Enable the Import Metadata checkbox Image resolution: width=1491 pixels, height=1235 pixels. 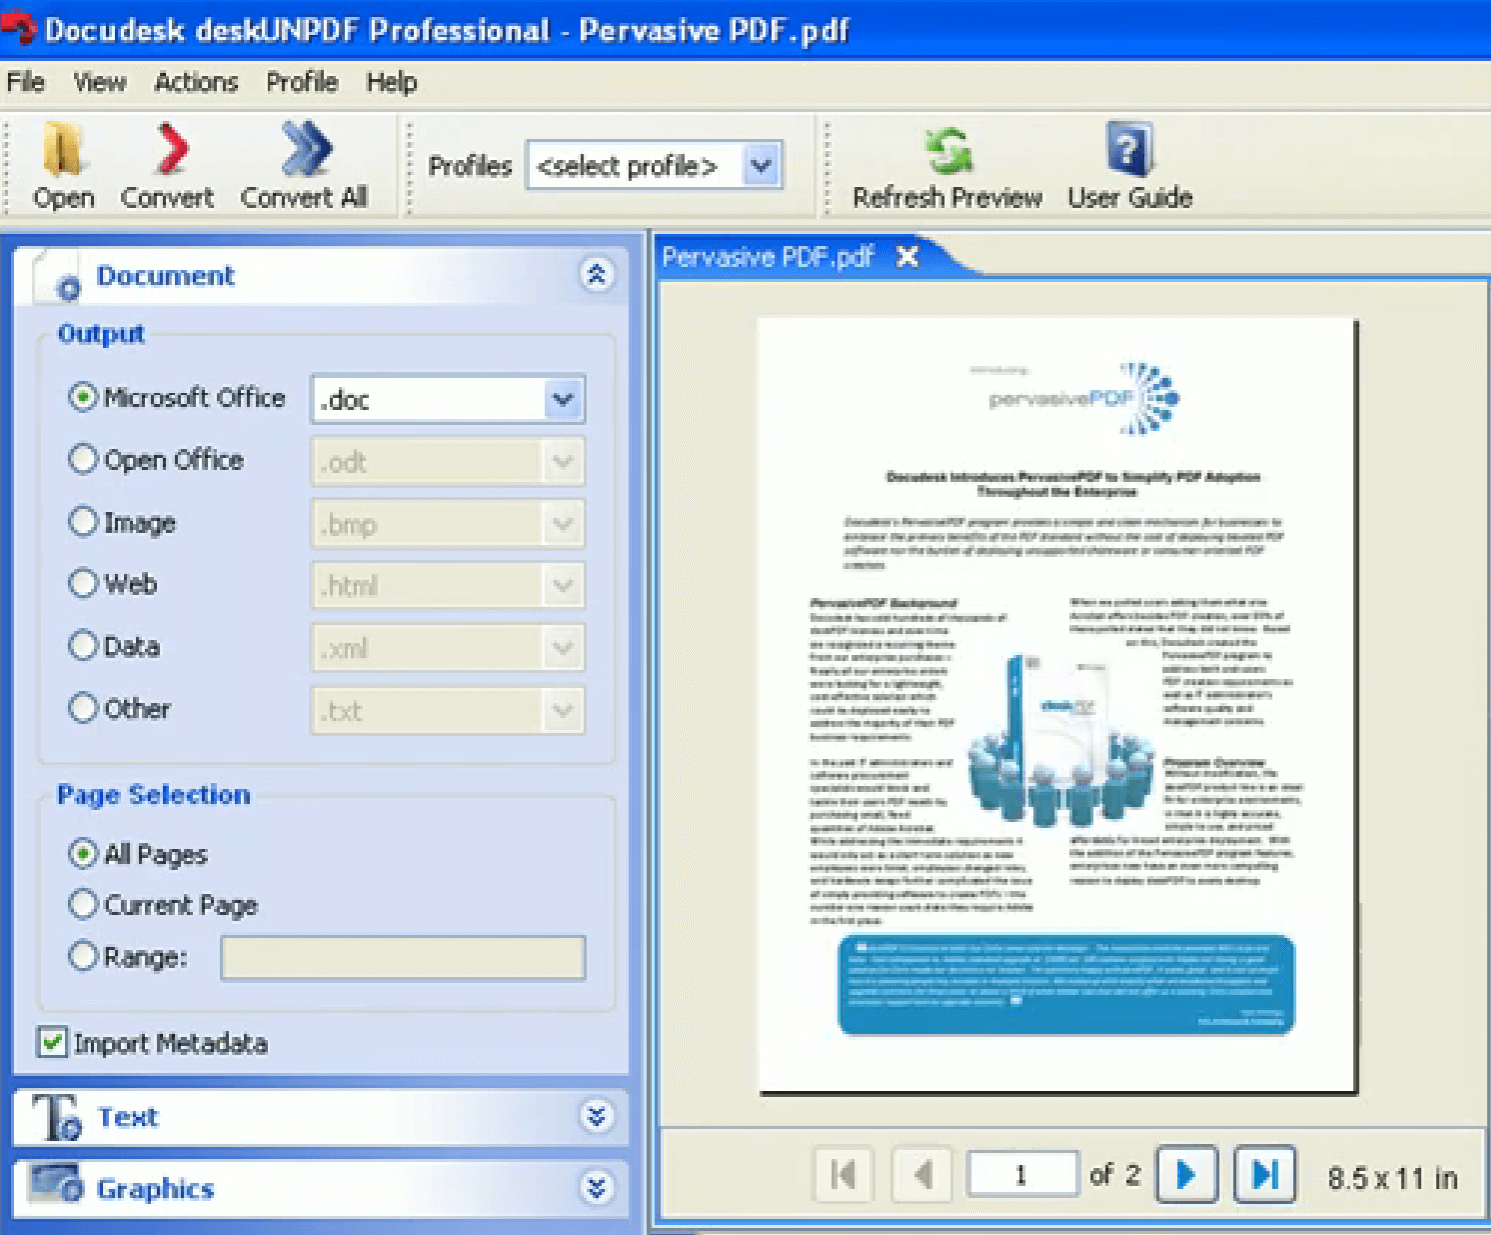tap(51, 1043)
